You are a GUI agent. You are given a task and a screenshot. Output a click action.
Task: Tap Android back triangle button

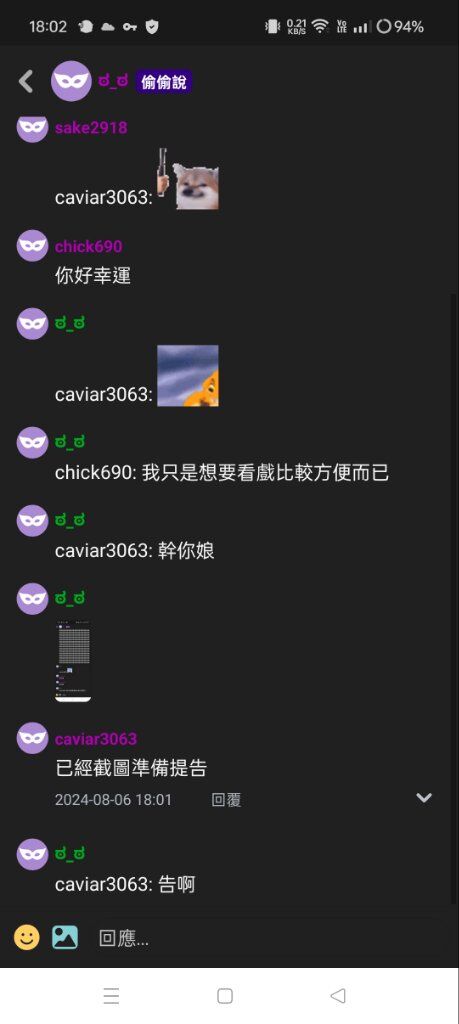coord(338,995)
